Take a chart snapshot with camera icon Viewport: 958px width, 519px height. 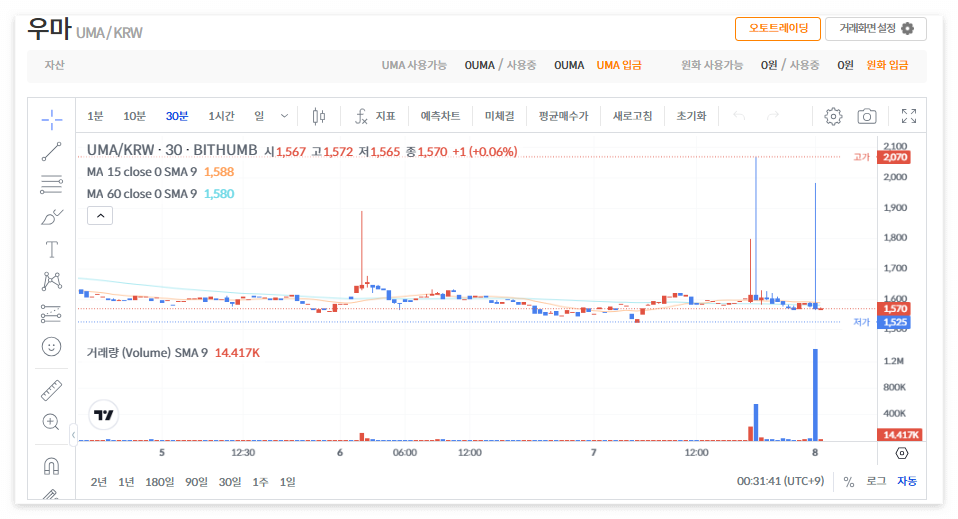867,116
